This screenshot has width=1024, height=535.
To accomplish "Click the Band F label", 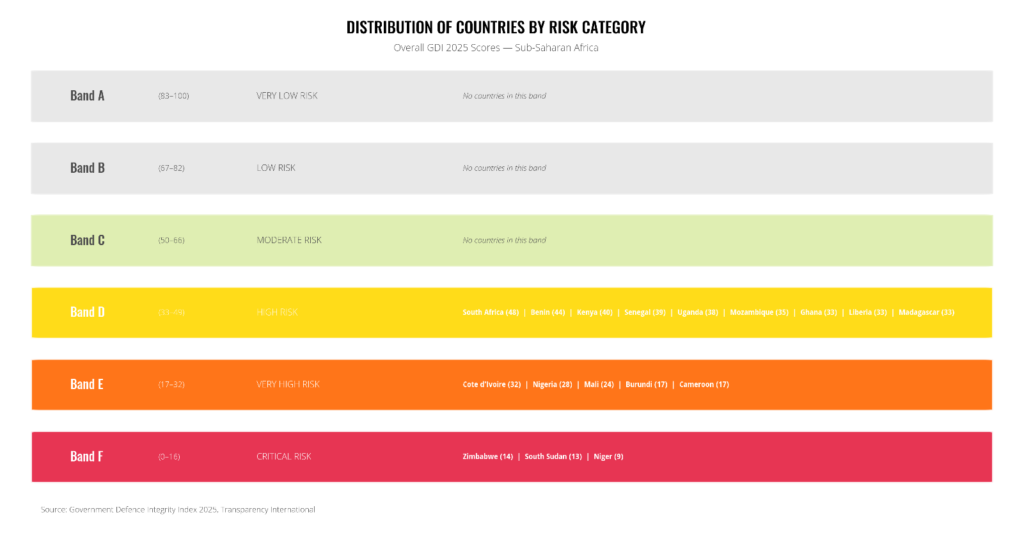I will [87, 457].
